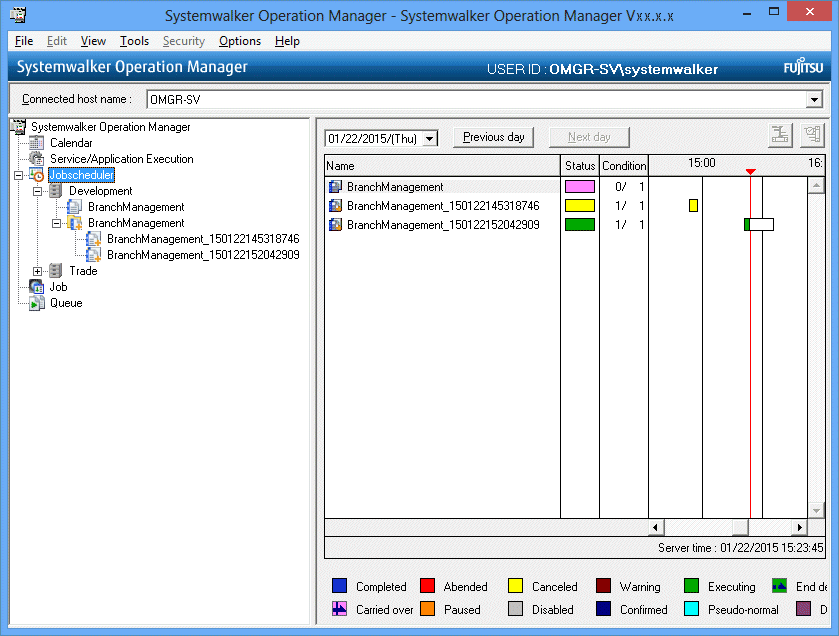Click the green Executing bar in timeline
The width and height of the screenshot is (839, 636).
(747, 224)
